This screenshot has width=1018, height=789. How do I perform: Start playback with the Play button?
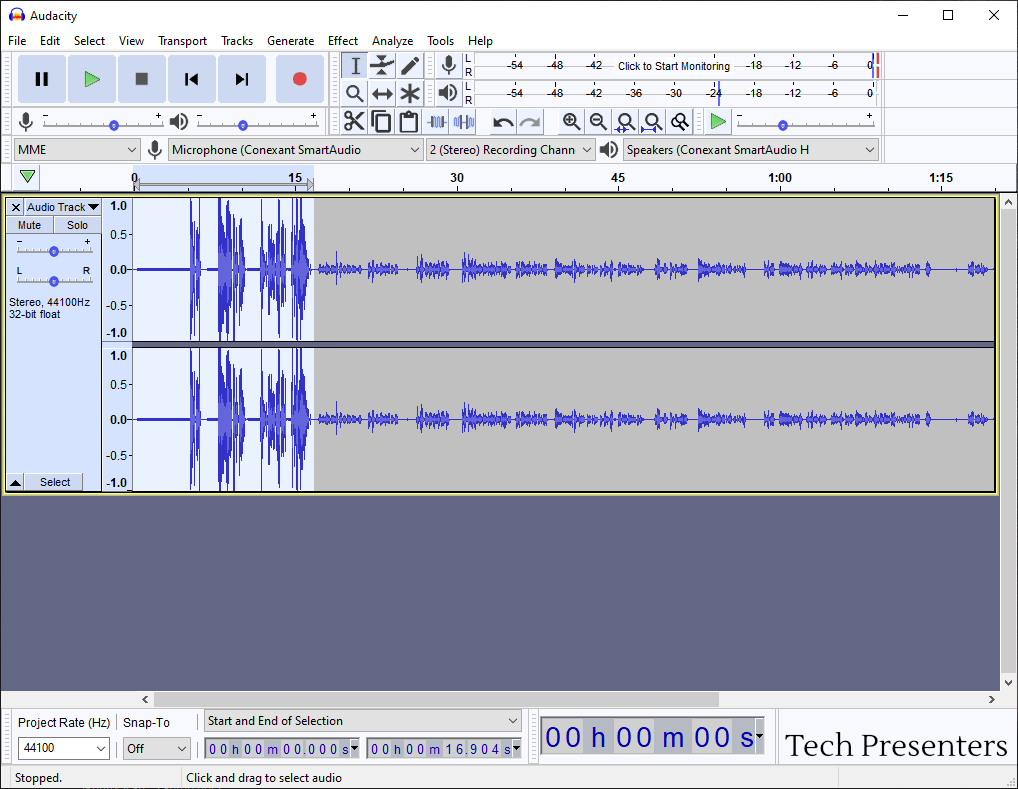click(x=92, y=79)
